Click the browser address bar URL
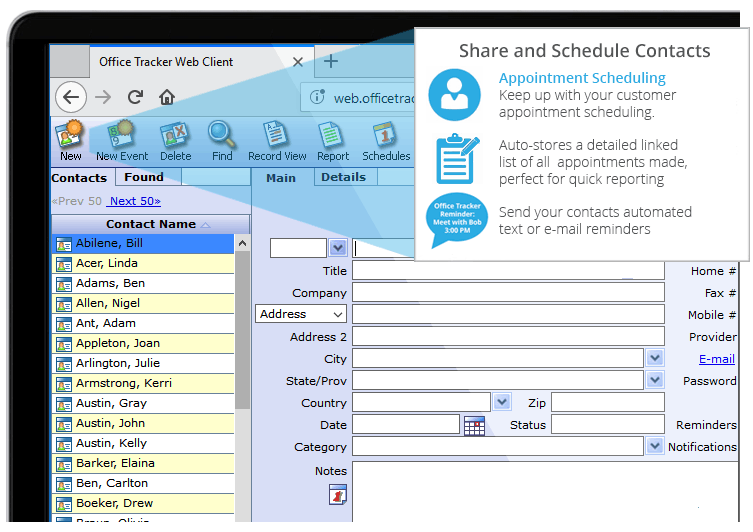753x532 pixels. [374, 98]
